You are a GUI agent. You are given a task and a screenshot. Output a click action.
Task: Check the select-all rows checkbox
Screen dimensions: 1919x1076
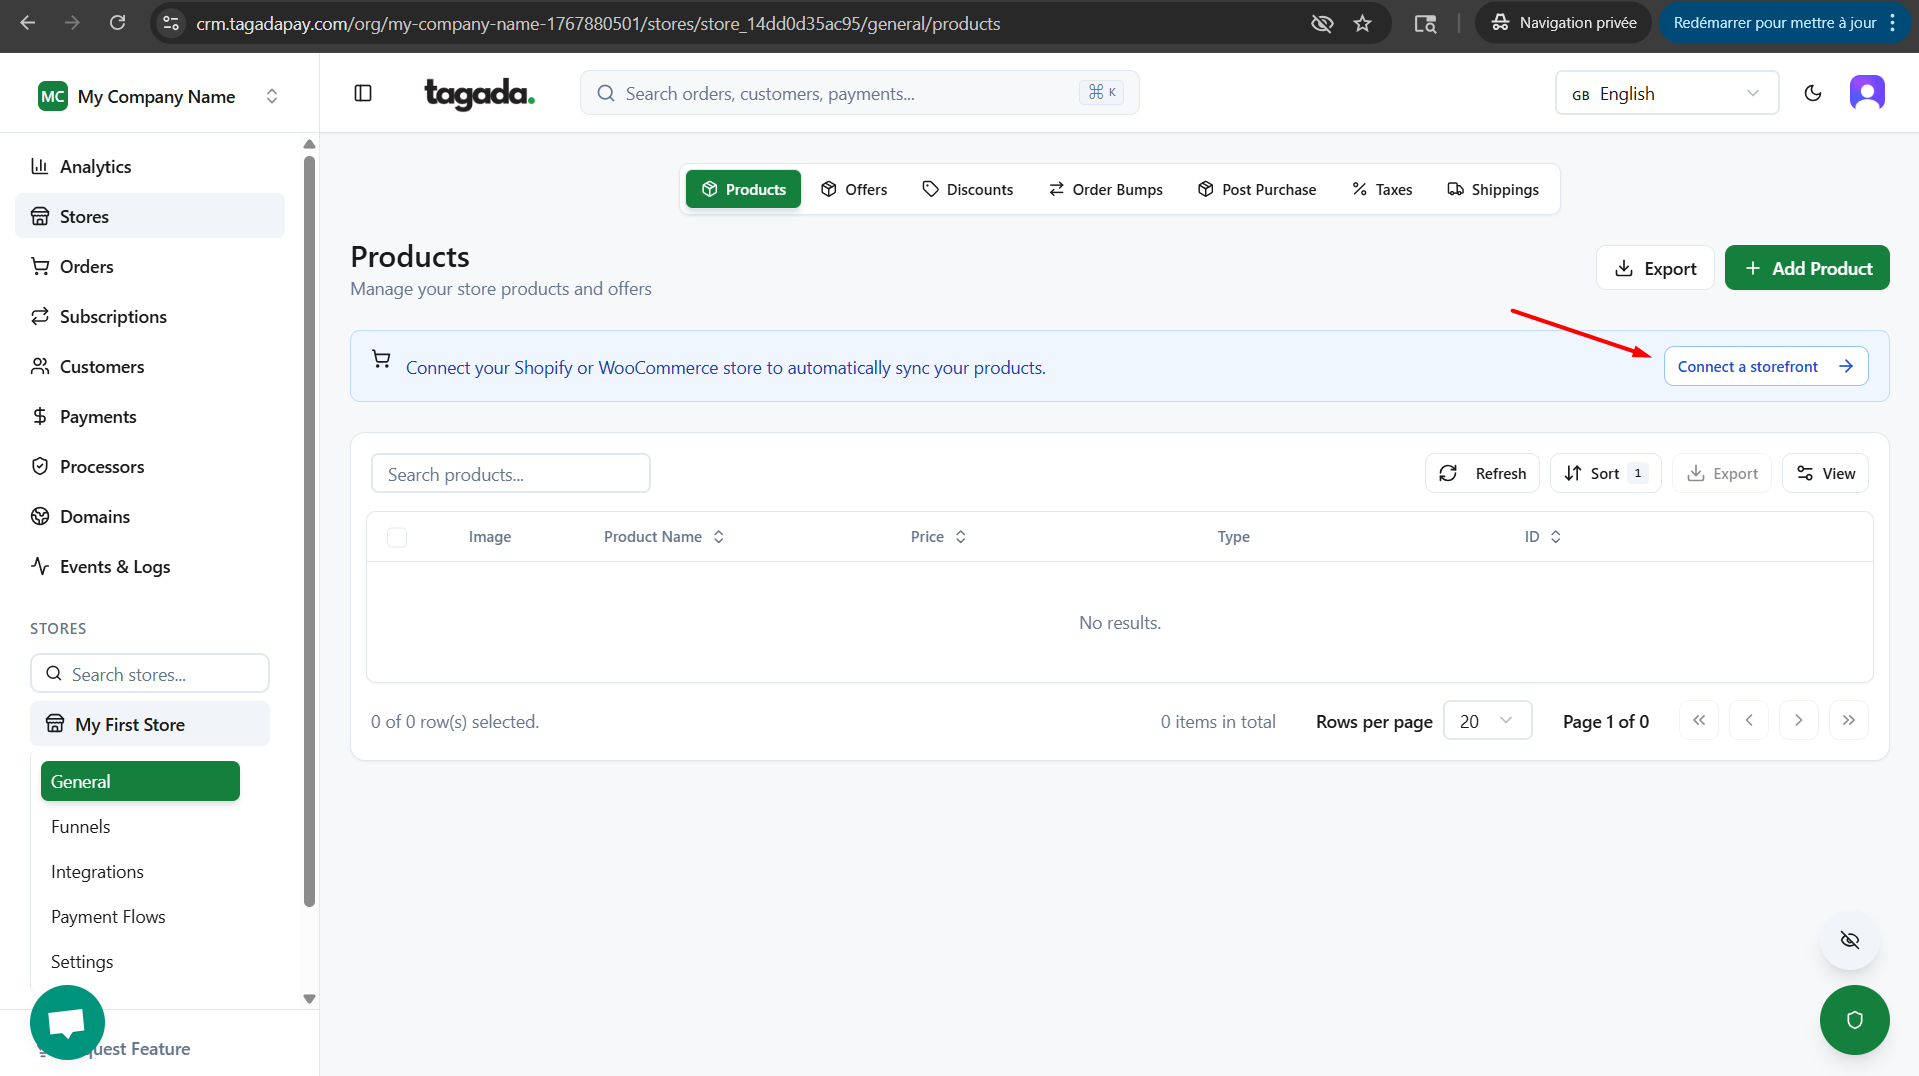397,537
